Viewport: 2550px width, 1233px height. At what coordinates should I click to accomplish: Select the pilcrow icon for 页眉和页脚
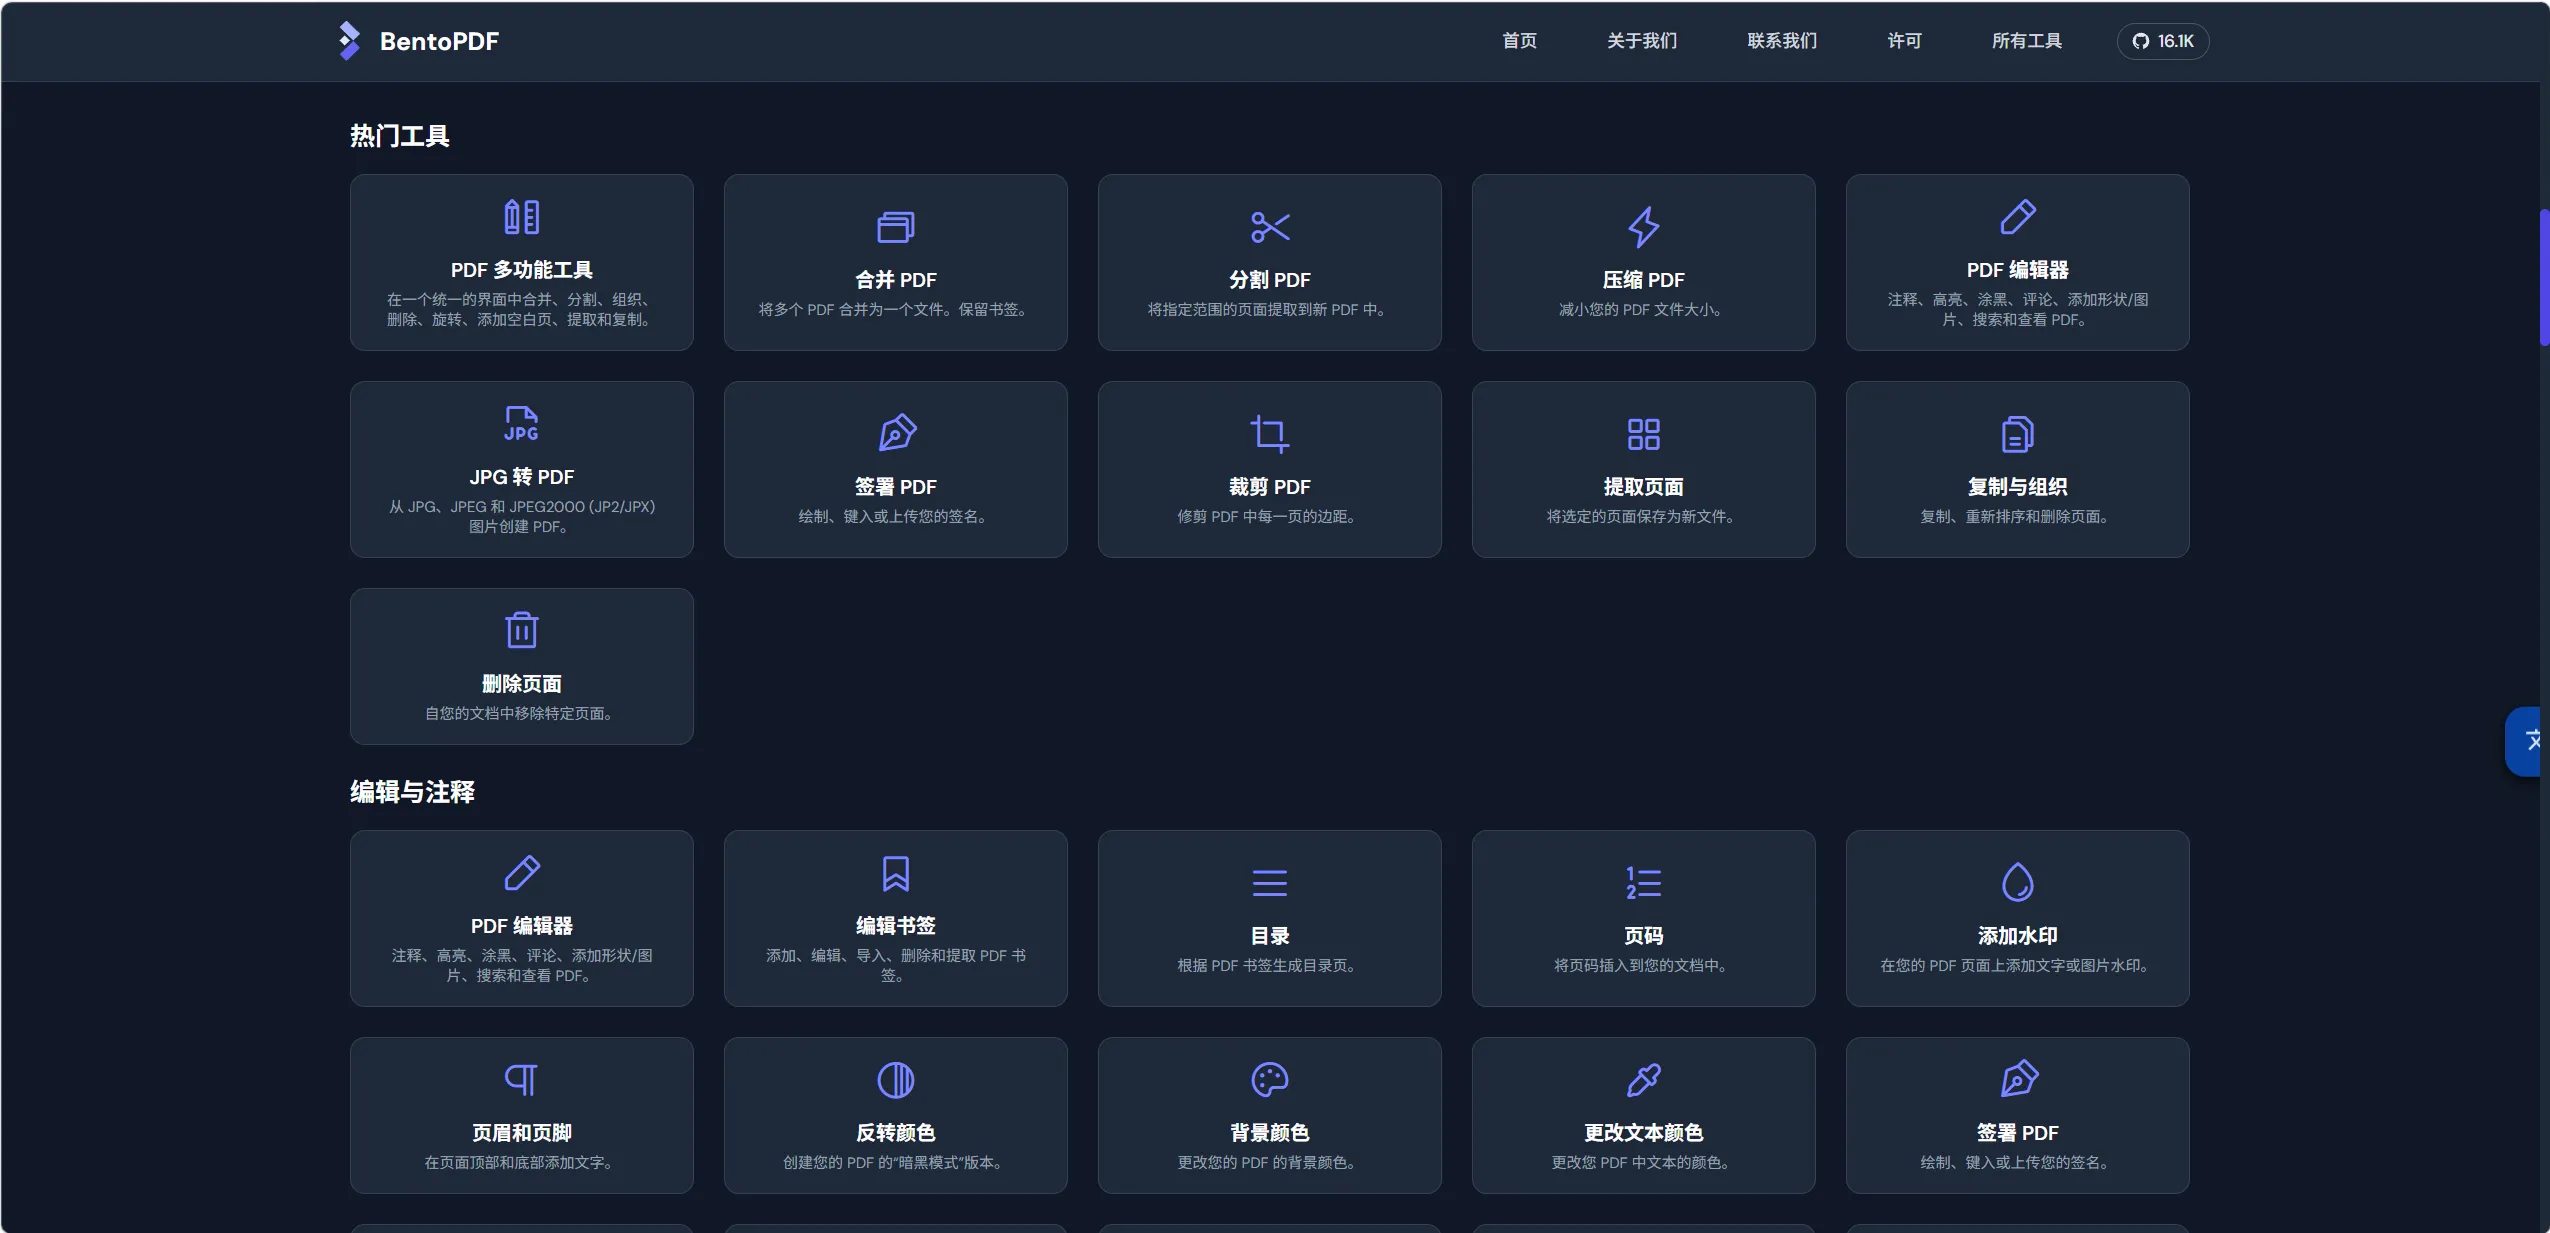click(x=521, y=1080)
